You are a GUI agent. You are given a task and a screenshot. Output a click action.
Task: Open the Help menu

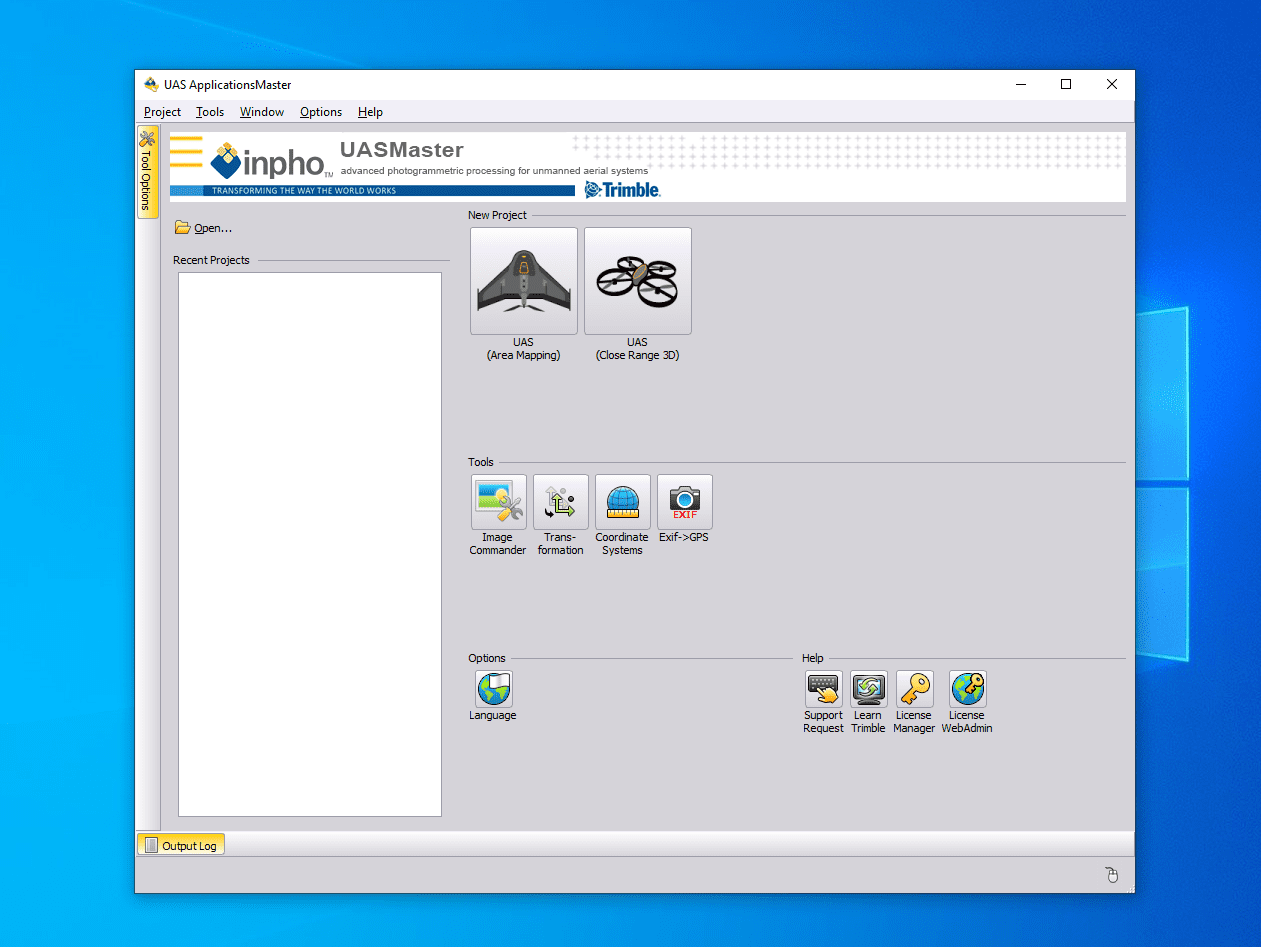tap(369, 112)
